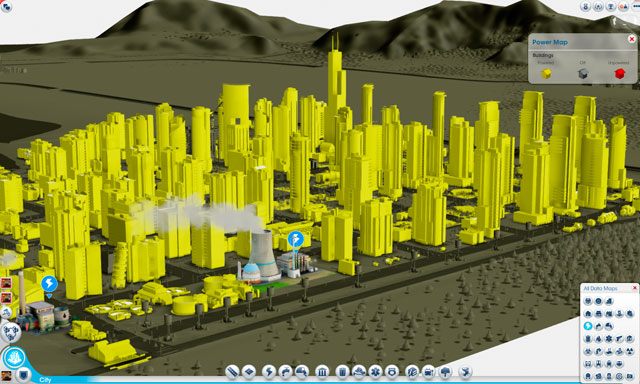Click the red Unpowered cube in legend
The height and width of the screenshot is (384, 640).
tap(620, 73)
